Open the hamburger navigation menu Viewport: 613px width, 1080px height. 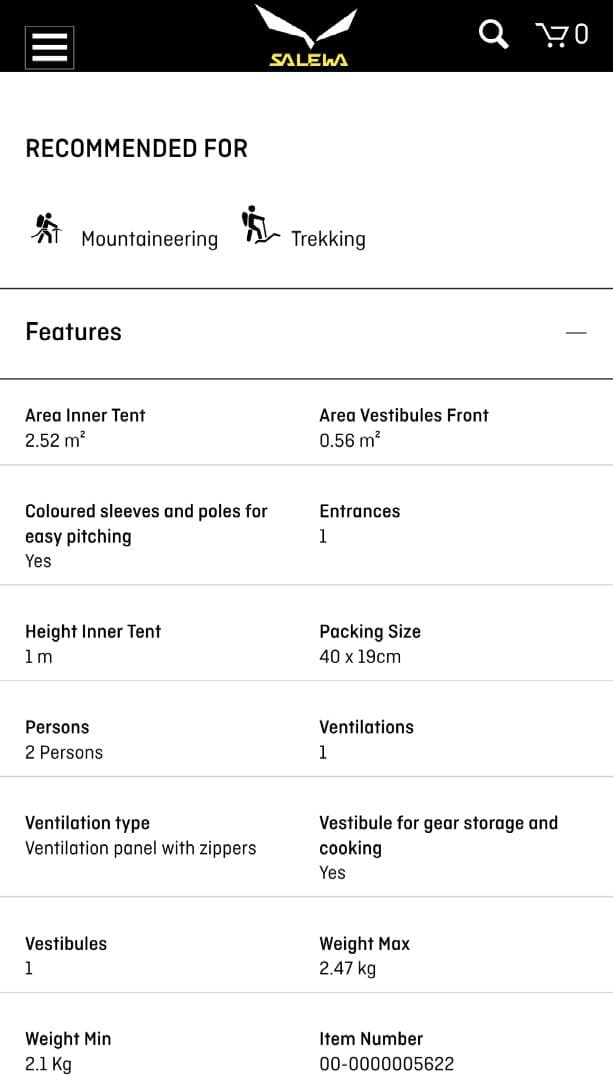(49, 46)
